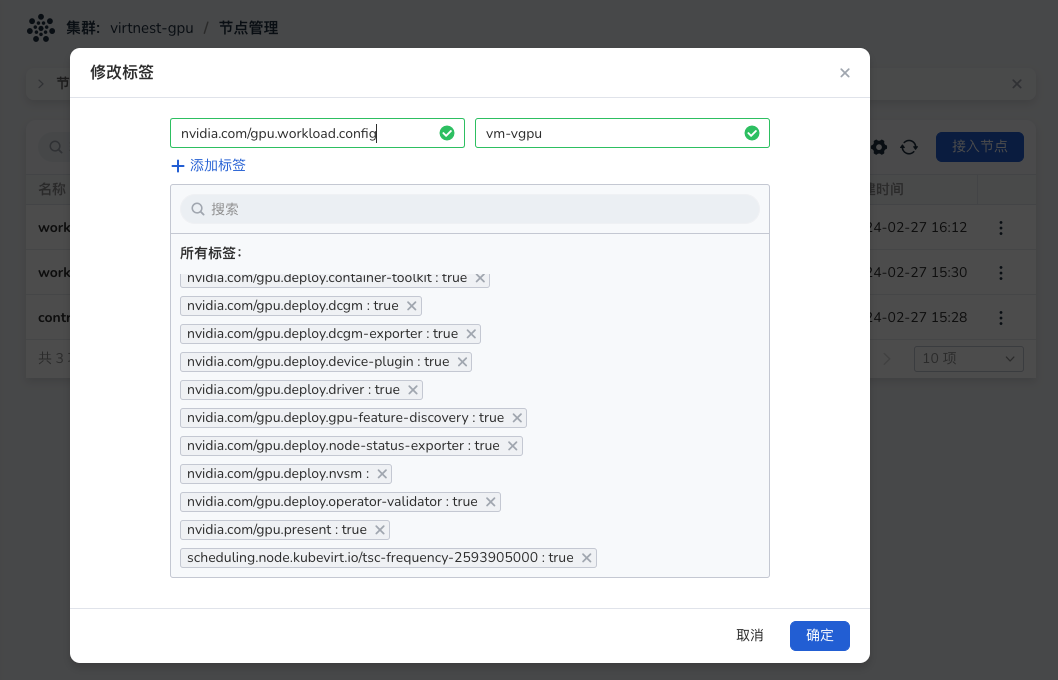Image resolution: width=1058 pixels, height=680 pixels.
Task: Remove the operator-validator label tag
Action: [490, 502]
